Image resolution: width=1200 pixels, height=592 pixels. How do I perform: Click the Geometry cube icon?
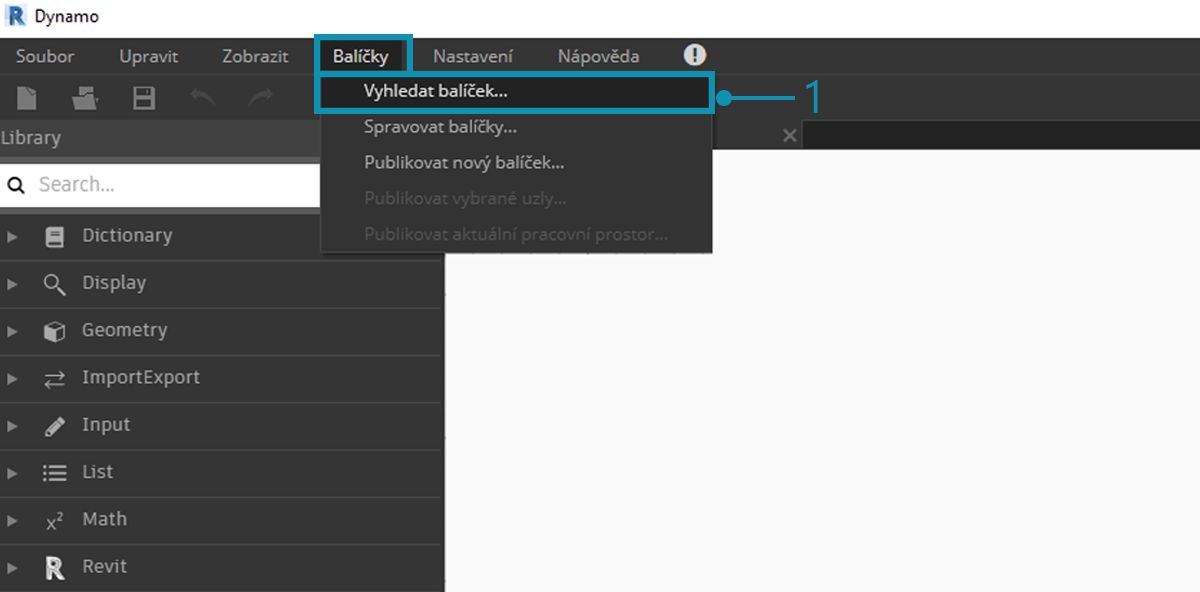pos(55,331)
